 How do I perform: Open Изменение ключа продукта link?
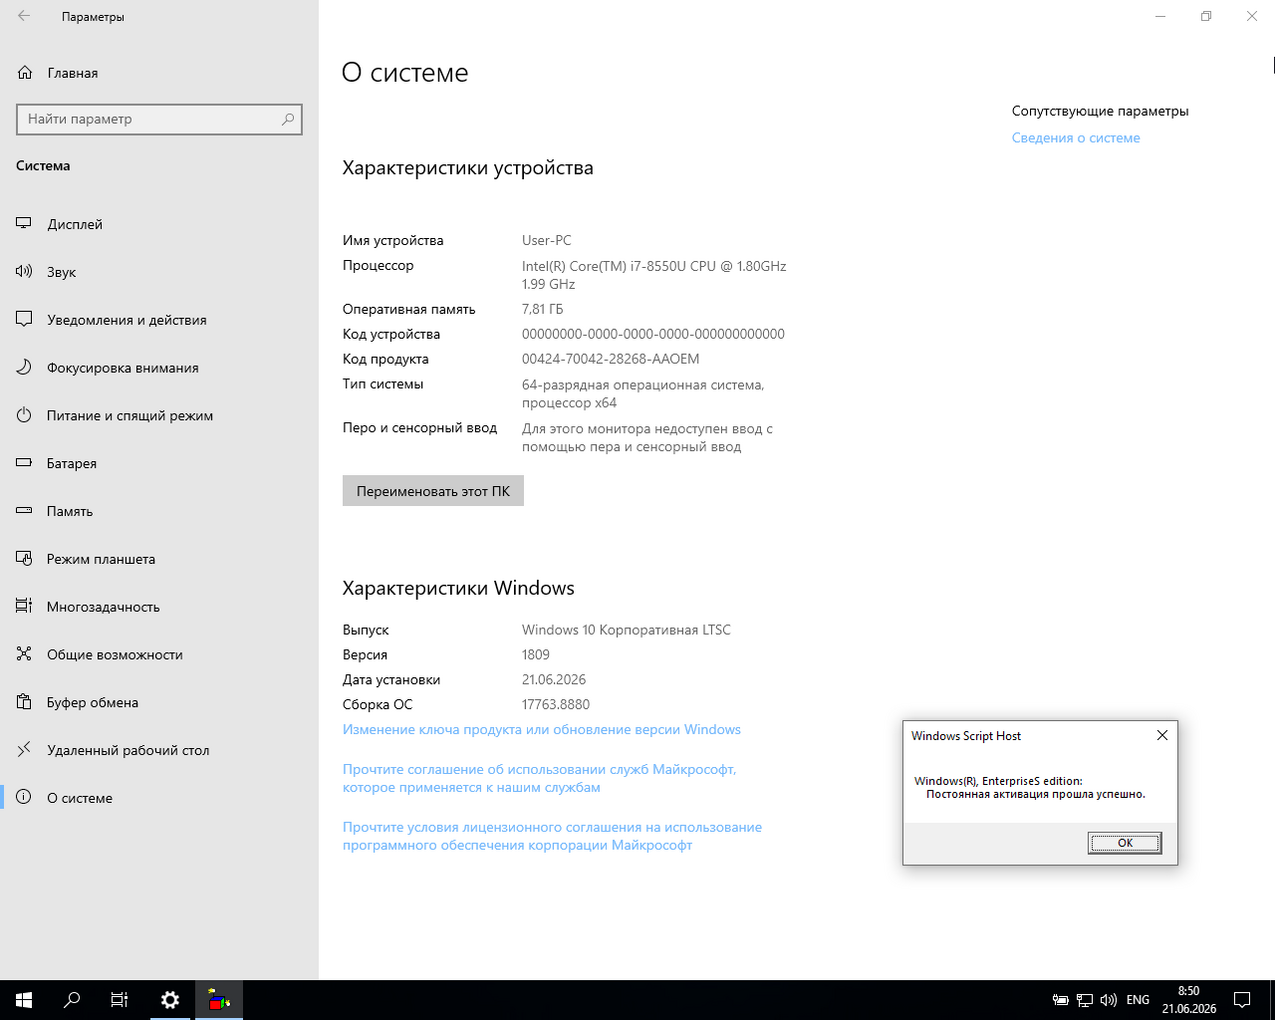point(542,730)
